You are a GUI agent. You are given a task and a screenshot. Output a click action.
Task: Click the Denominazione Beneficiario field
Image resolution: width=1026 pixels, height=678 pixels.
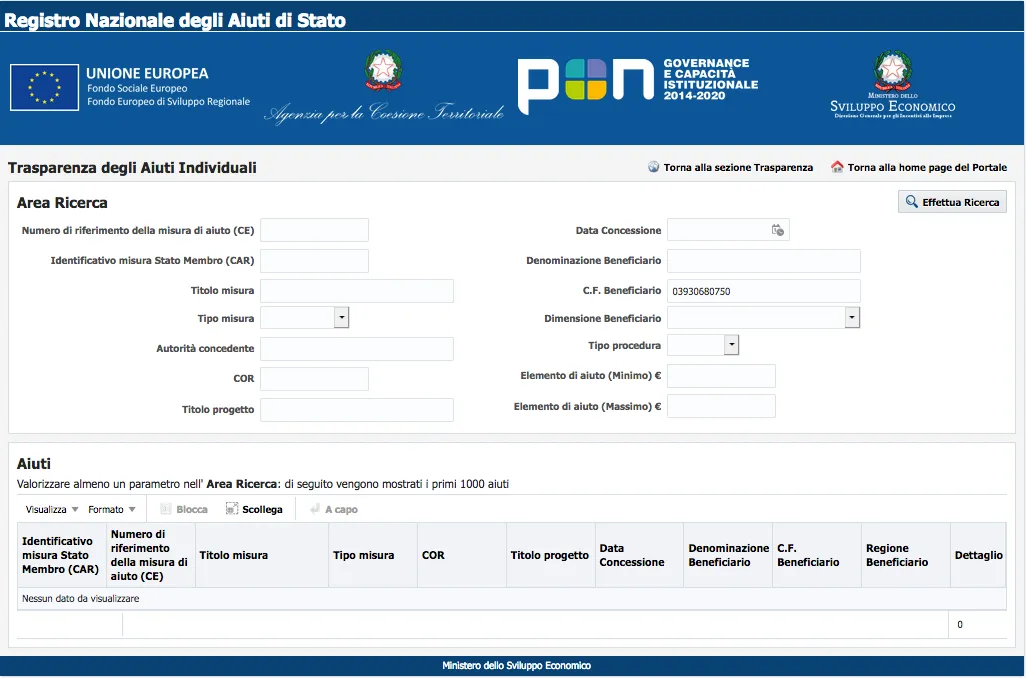click(x=764, y=260)
